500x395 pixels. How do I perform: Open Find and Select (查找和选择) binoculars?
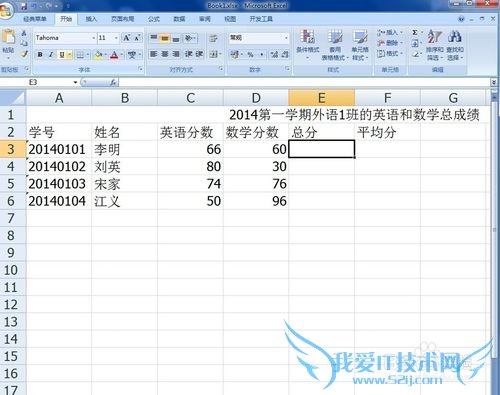(x=455, y=45)
